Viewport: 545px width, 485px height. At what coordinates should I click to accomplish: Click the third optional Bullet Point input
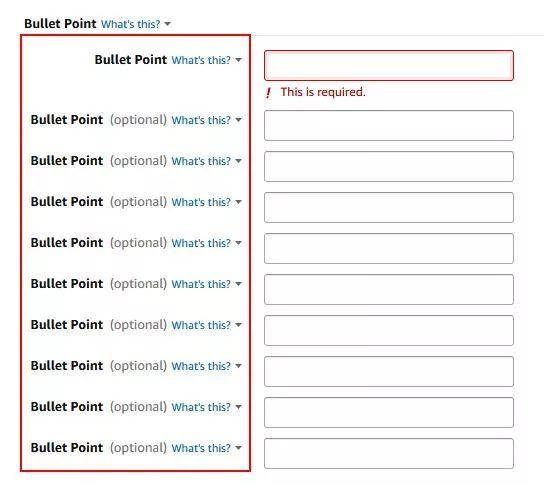pyautogui.click(x=389, y=208)
